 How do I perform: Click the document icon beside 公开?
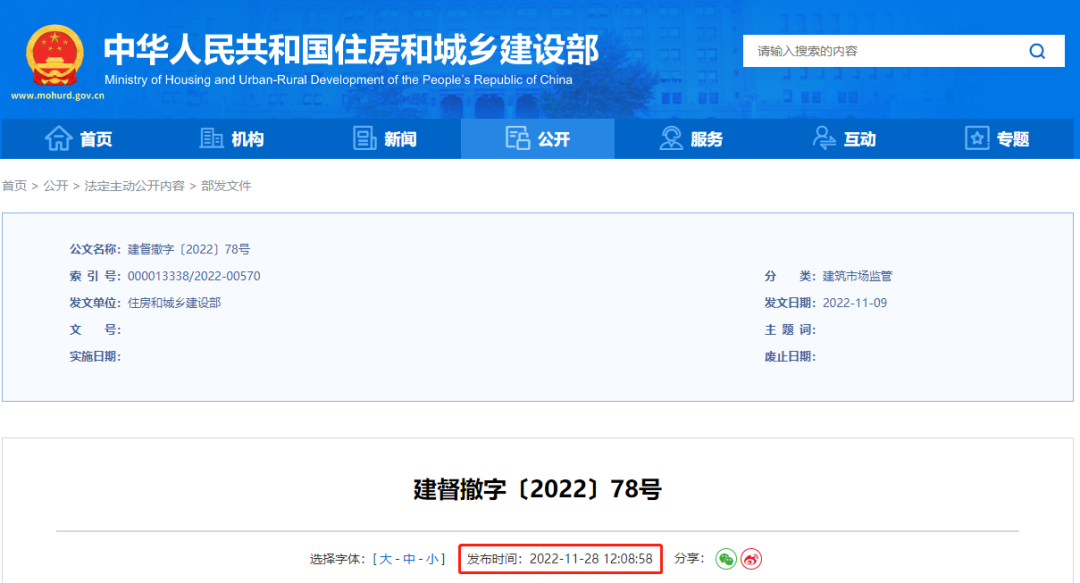pyautogui.click(x=519, y=138)
